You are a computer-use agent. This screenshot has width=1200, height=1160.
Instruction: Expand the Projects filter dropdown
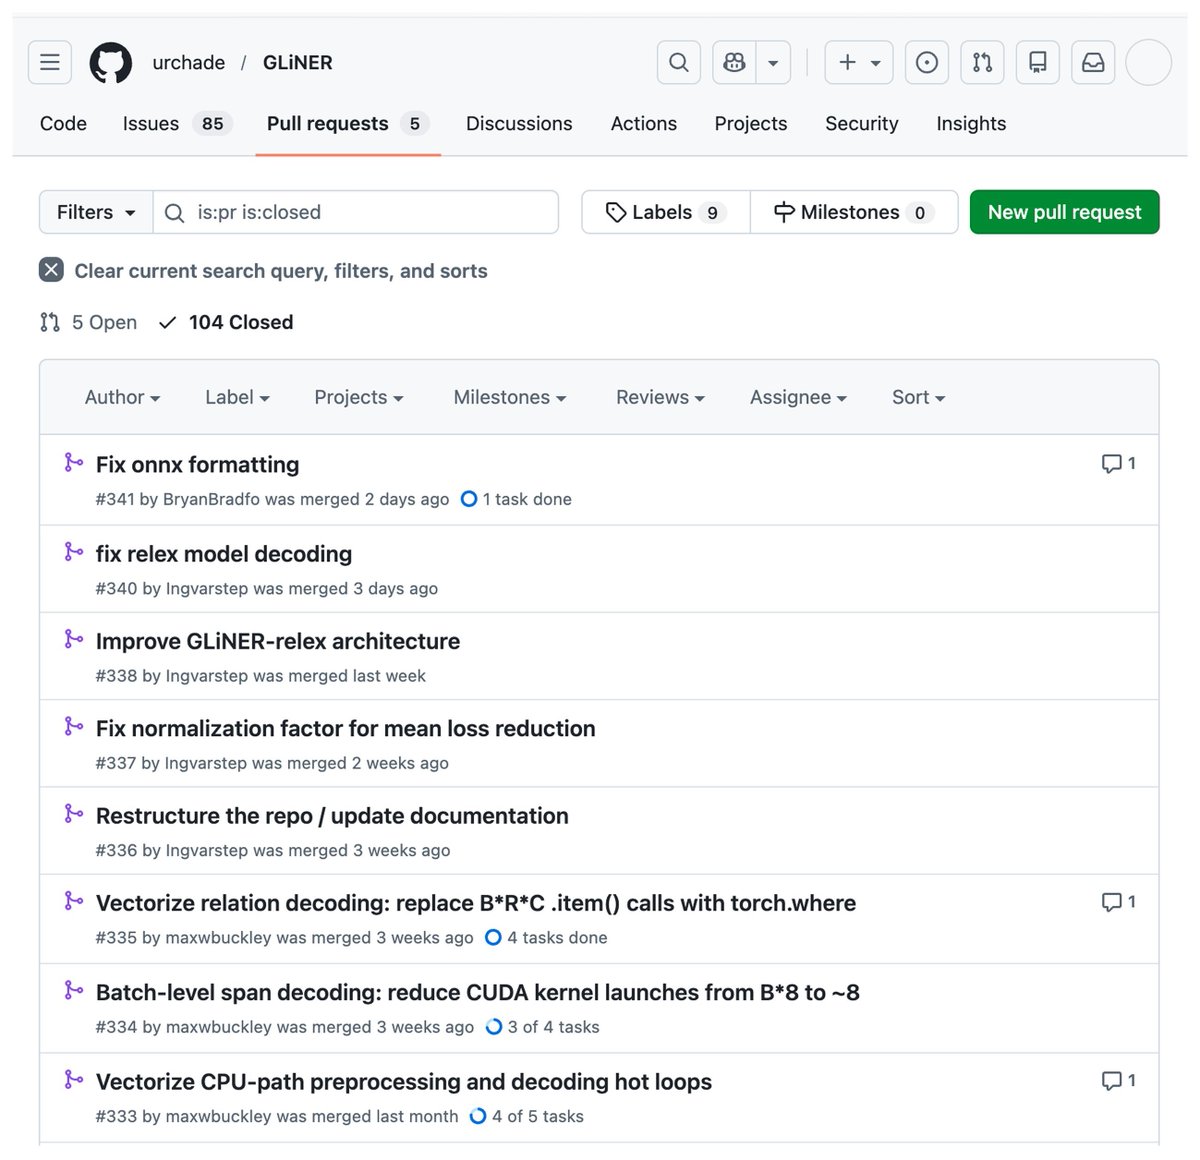pyautogui.click(x=358, y=397)
